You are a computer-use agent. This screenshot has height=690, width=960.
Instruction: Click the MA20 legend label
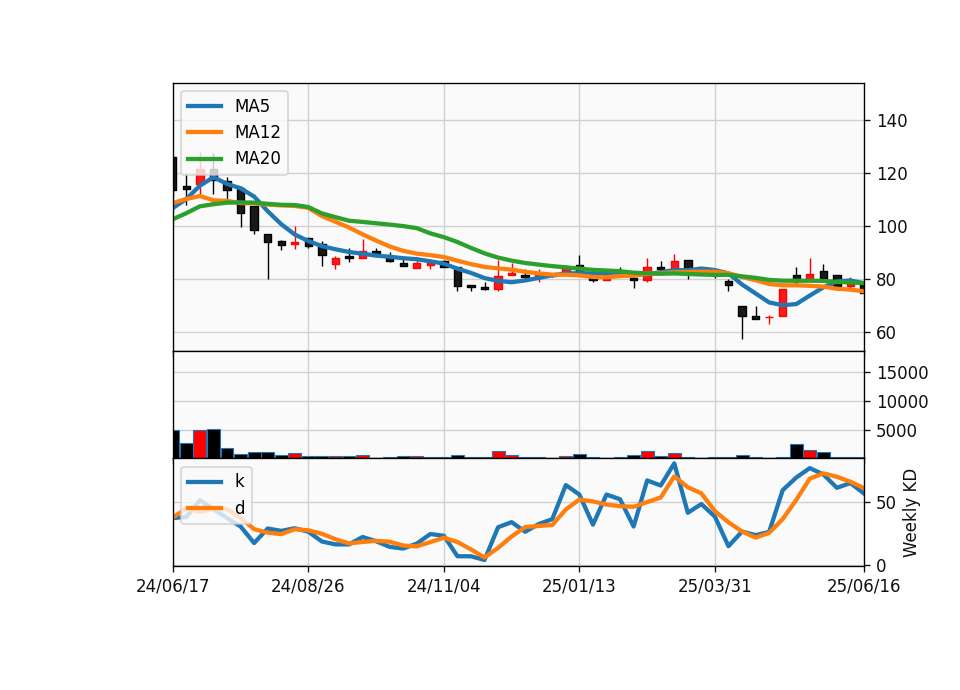[257, 158]
